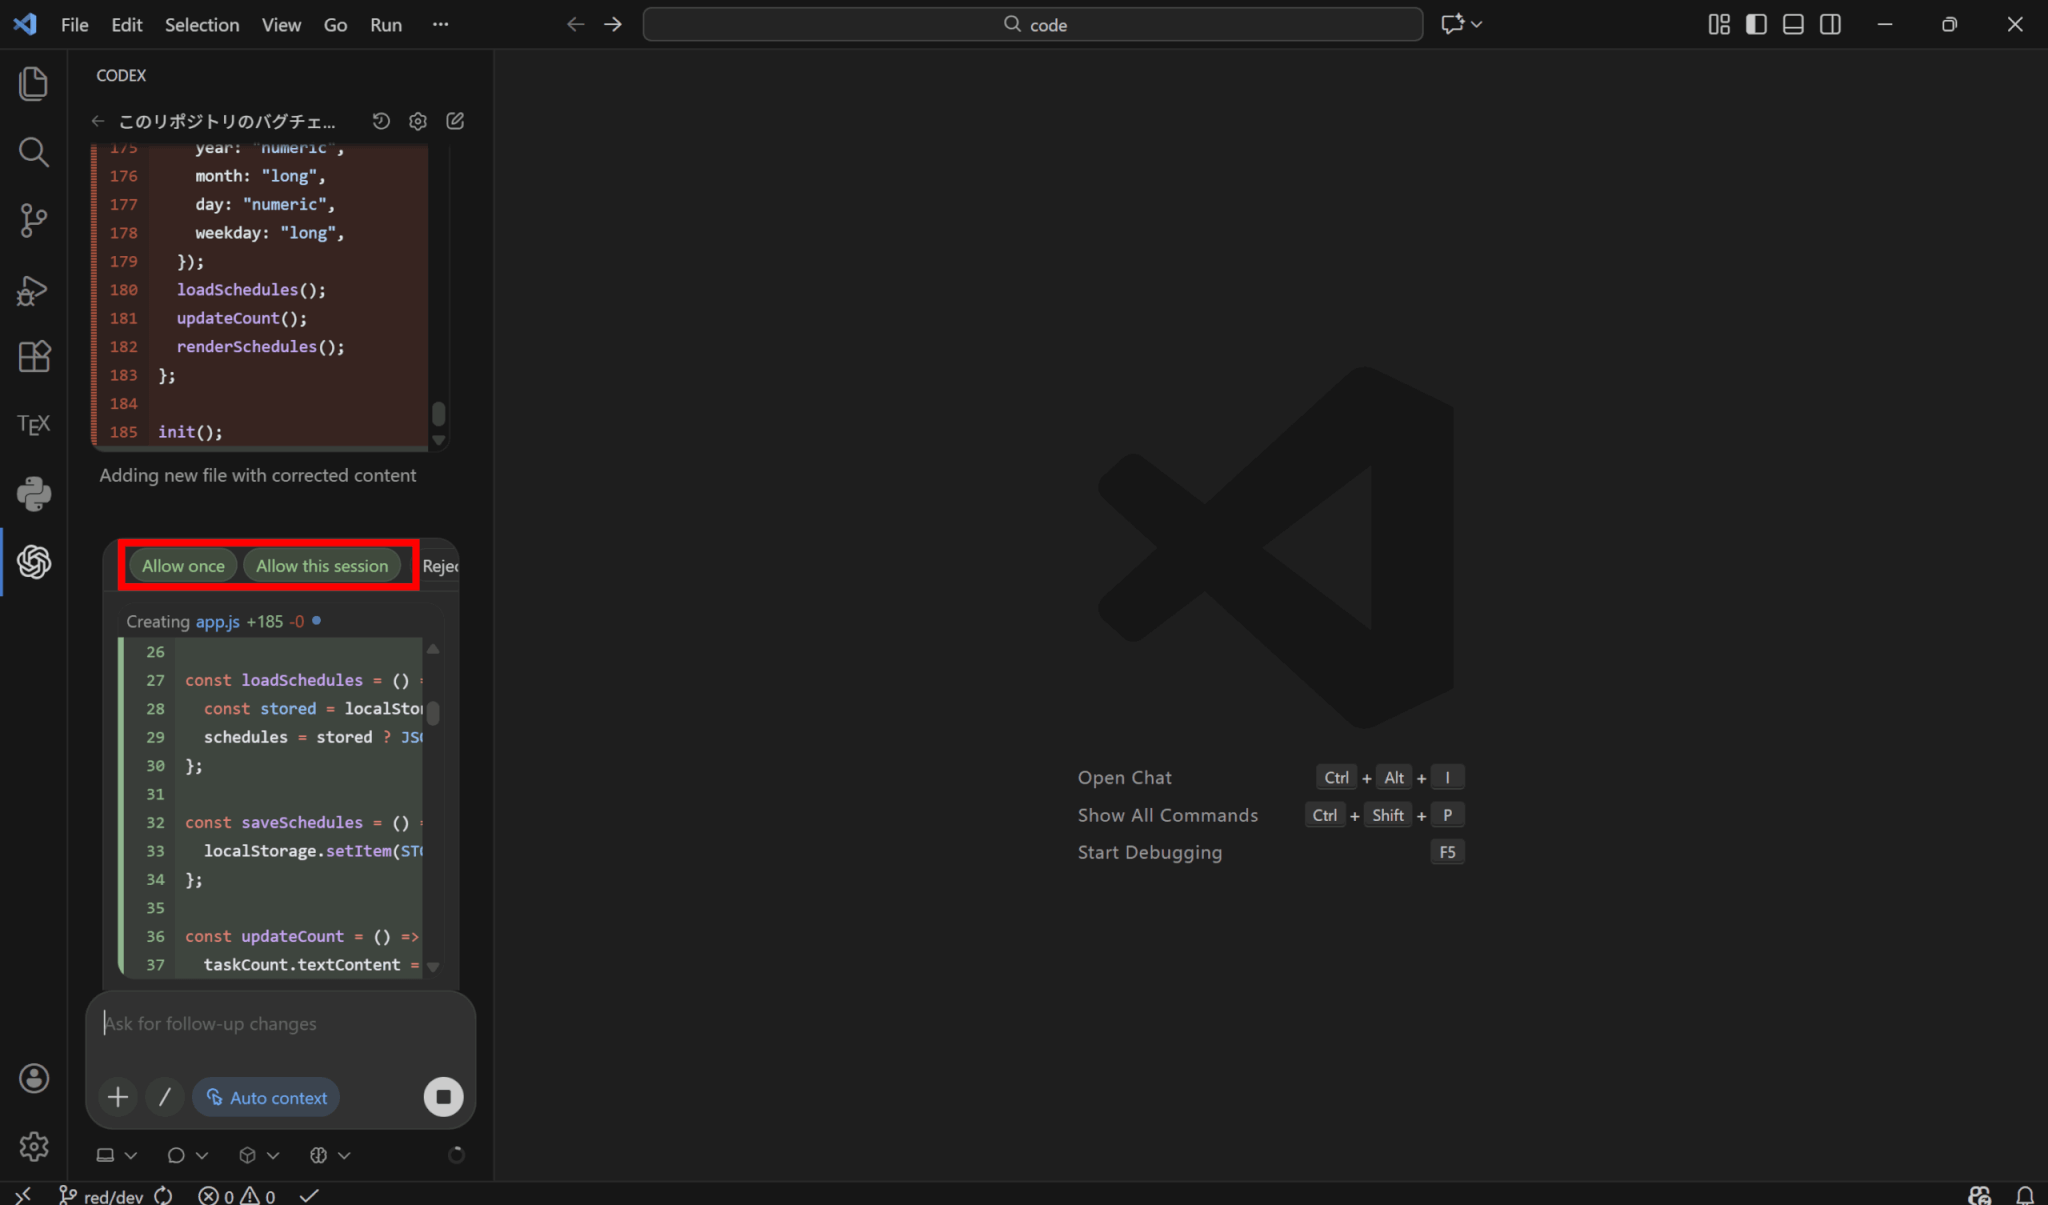Screen dimensions: 2048x1205
Task: Start a new Codex chat
Action: click(x=455, y=121)
